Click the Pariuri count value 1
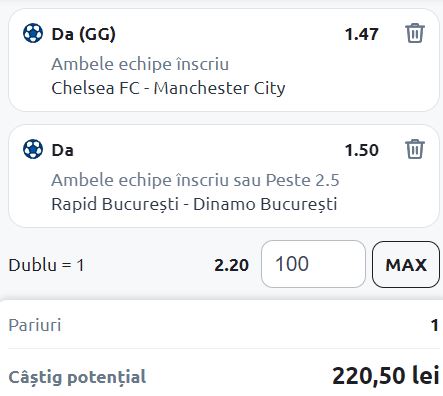Viewport: 443px width, 396px height. coord(434,325)
